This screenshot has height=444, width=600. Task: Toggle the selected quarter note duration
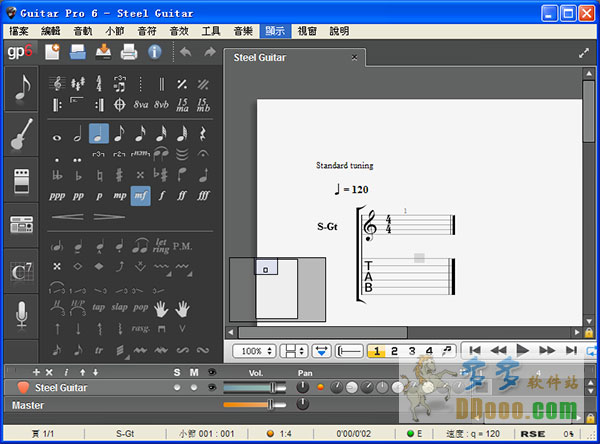(x=99, y=134)
